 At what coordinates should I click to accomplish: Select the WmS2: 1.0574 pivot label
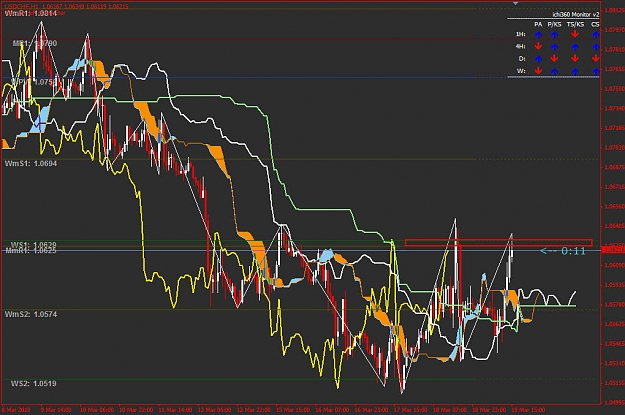point(31,315)
